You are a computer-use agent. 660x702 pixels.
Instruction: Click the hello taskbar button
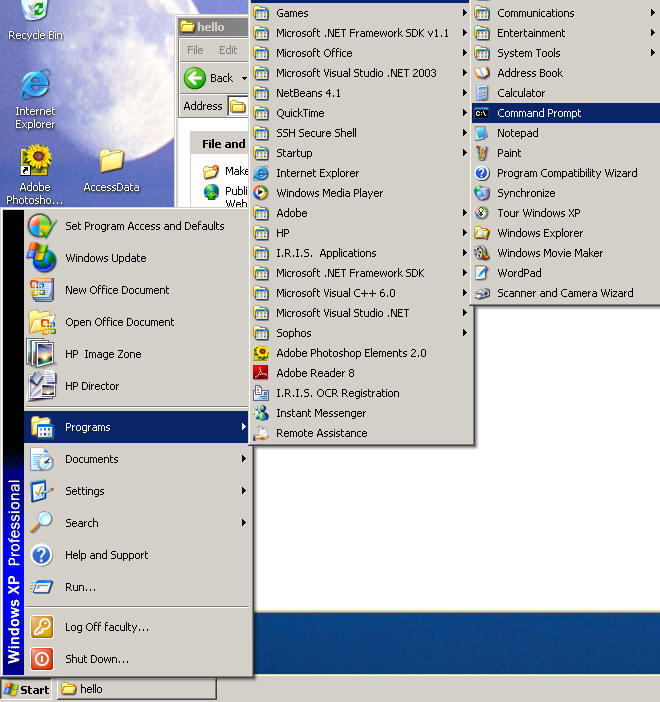pyautogui.click(x=137, y=689)
